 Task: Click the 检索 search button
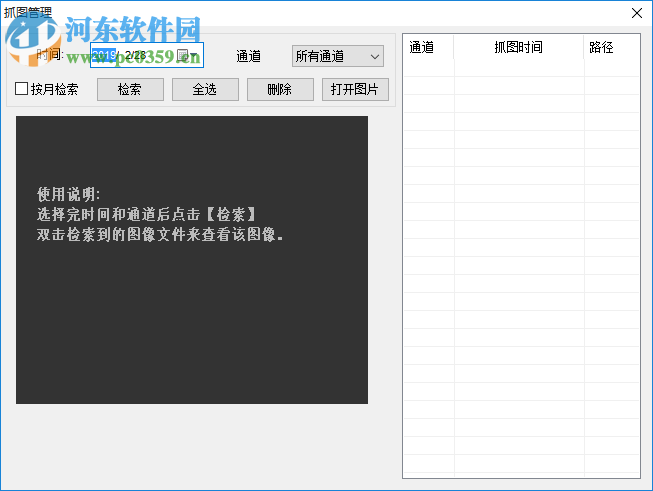[x=130, y=89]
